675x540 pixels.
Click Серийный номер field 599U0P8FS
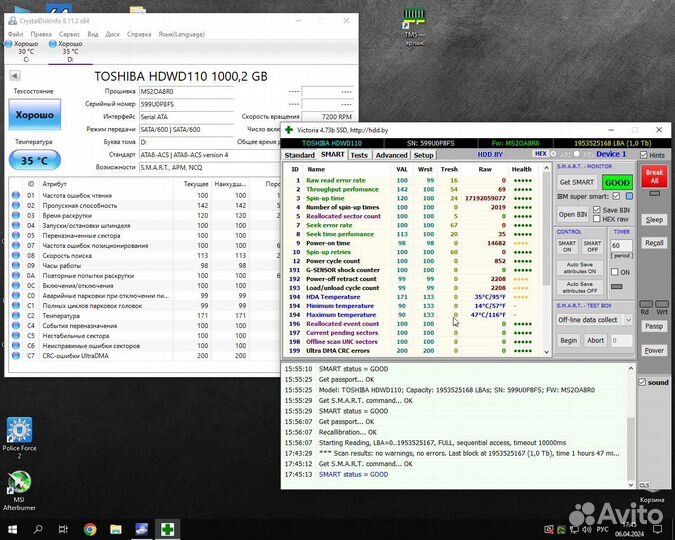(186, 104)
